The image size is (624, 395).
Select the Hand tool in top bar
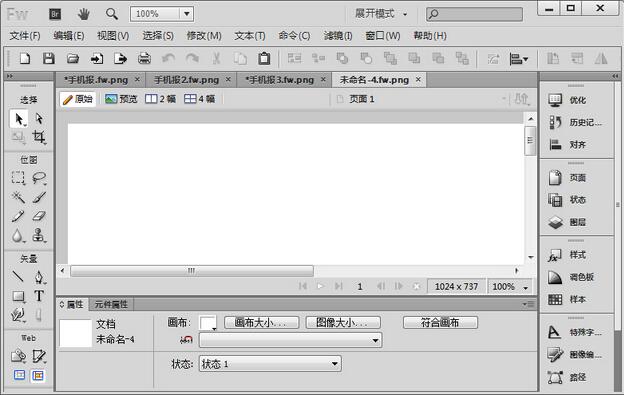click(x=83, y=14)
